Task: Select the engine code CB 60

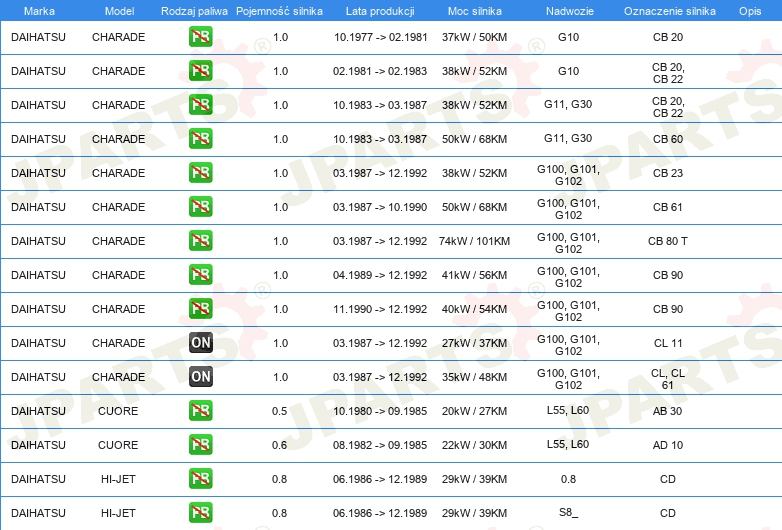Action: 668,139
